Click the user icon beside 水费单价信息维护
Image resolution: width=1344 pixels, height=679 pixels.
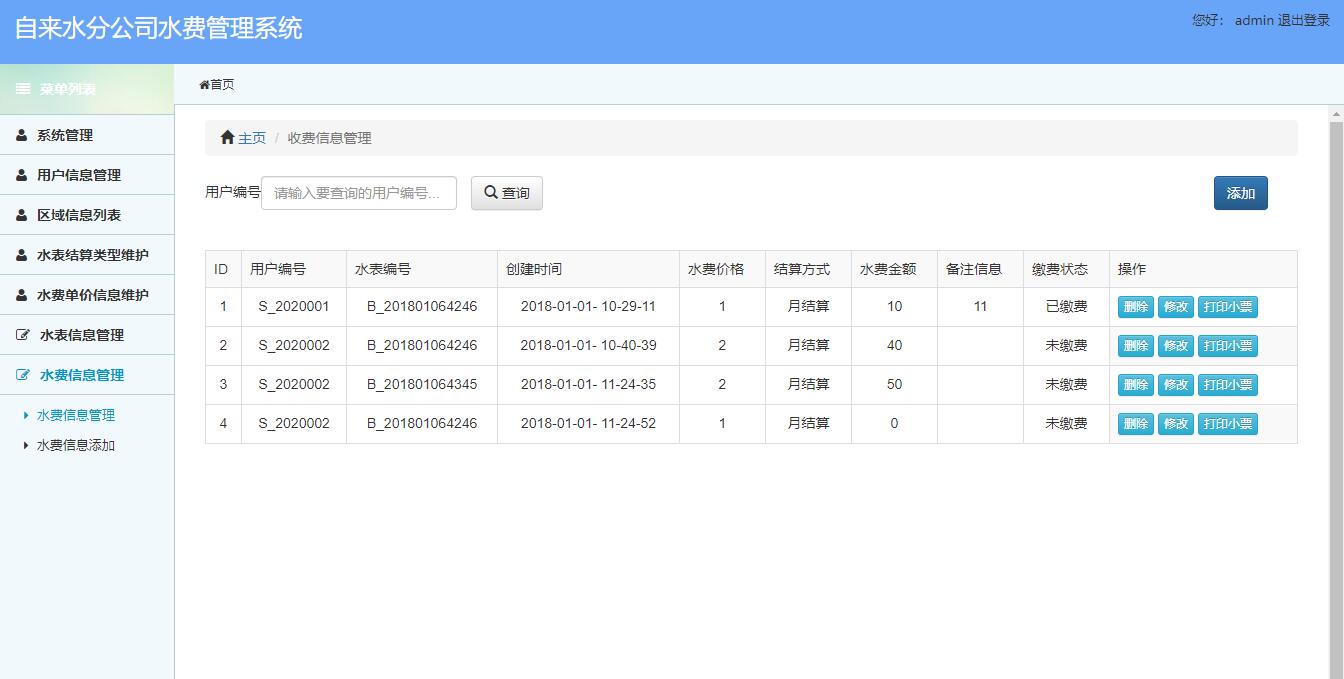tap(21, 295)
